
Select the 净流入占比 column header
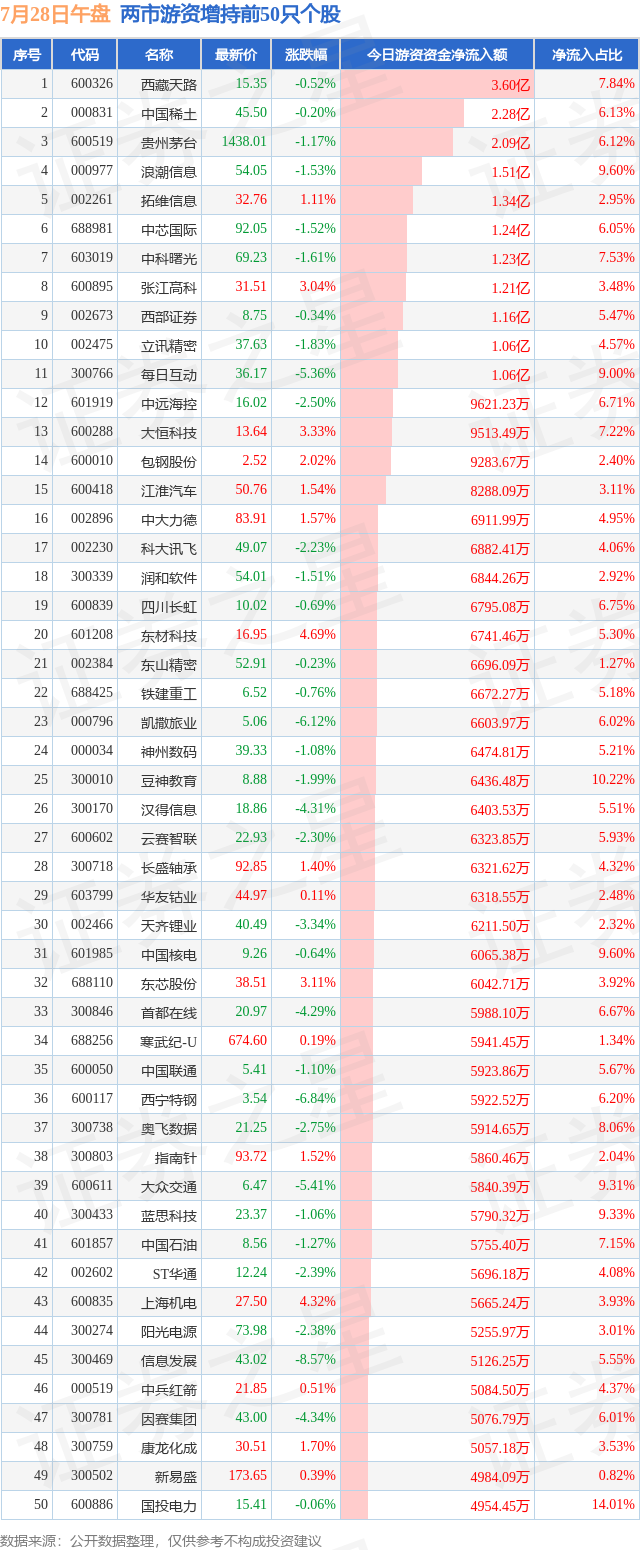(587, 55)
